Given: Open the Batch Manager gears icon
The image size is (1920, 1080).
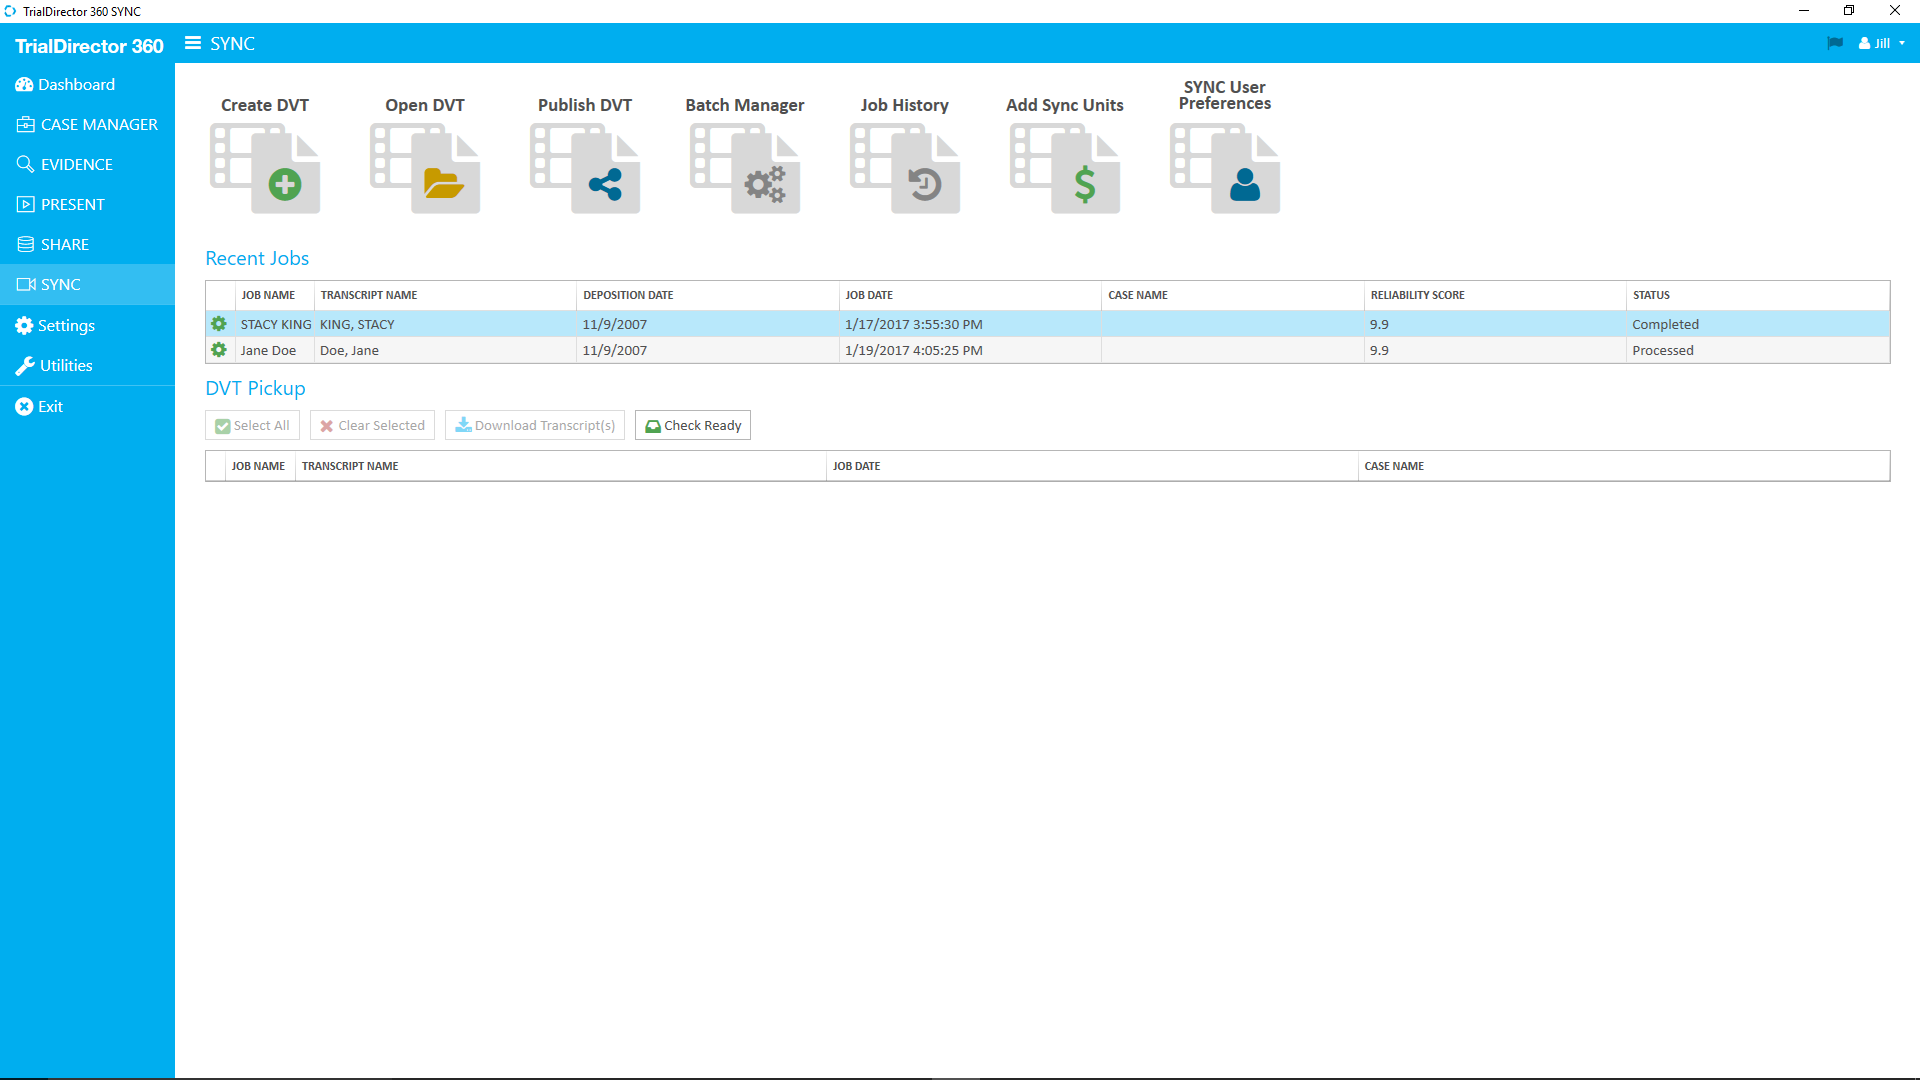Looking at the screenshot, I should point(745,168).
